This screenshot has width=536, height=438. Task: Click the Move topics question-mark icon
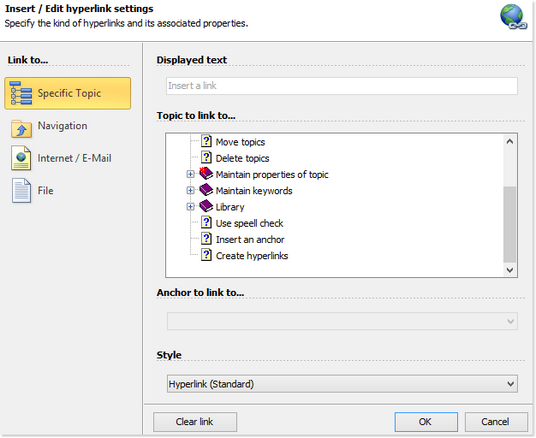click(x=206, y=141)
